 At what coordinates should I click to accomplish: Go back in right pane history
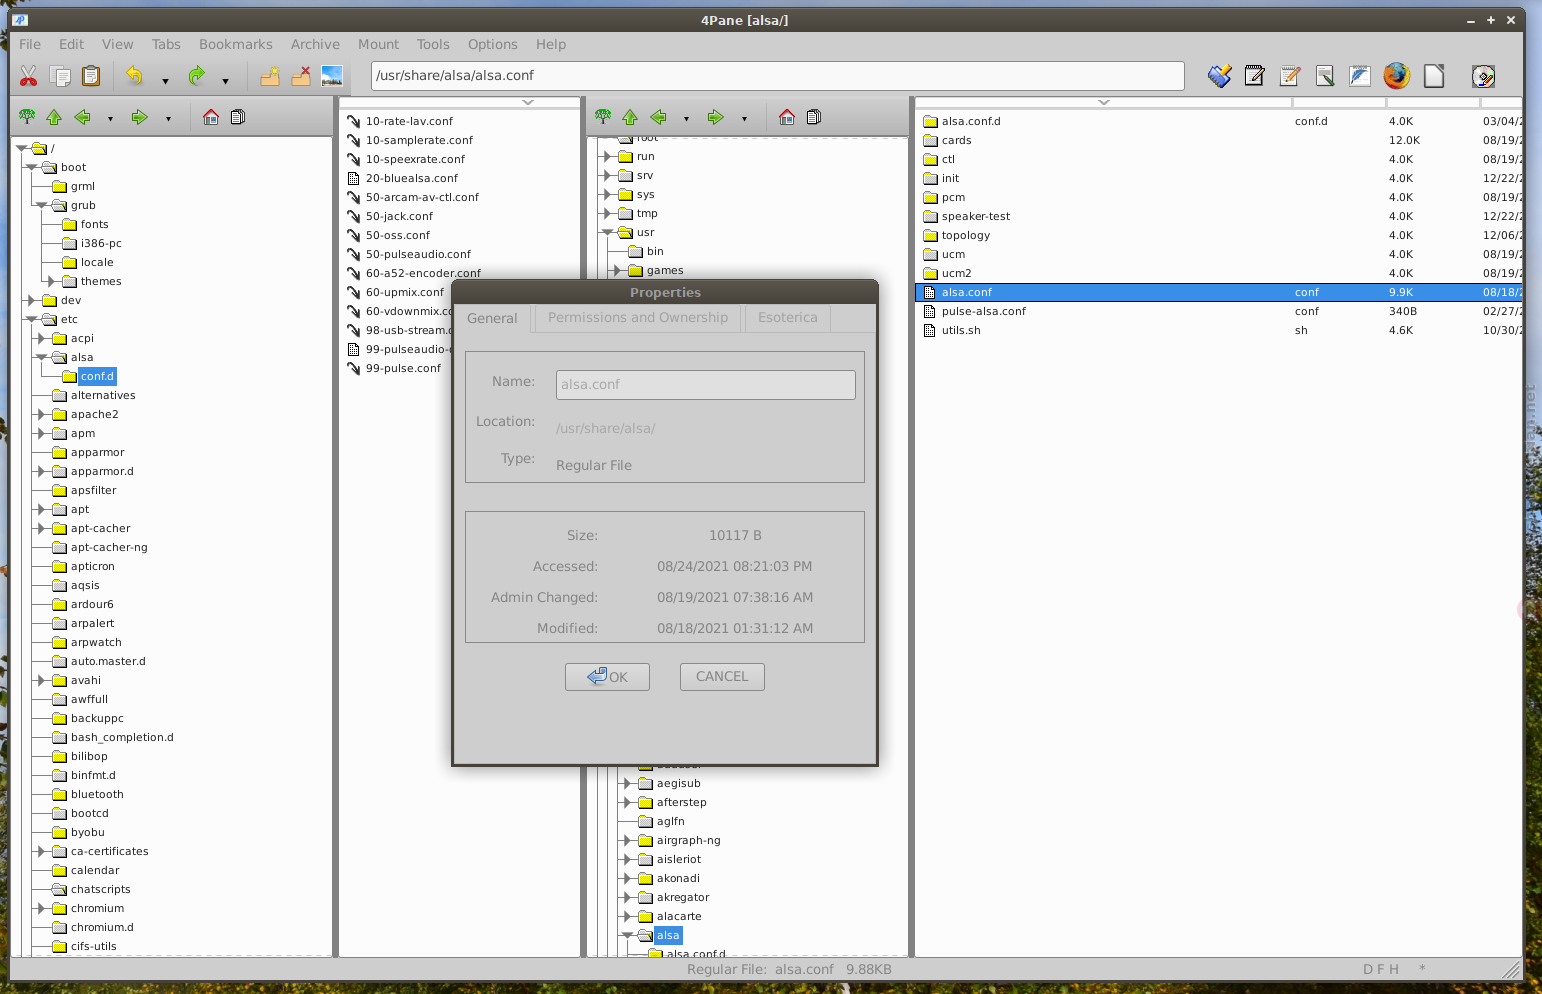[x=659, y=117]
